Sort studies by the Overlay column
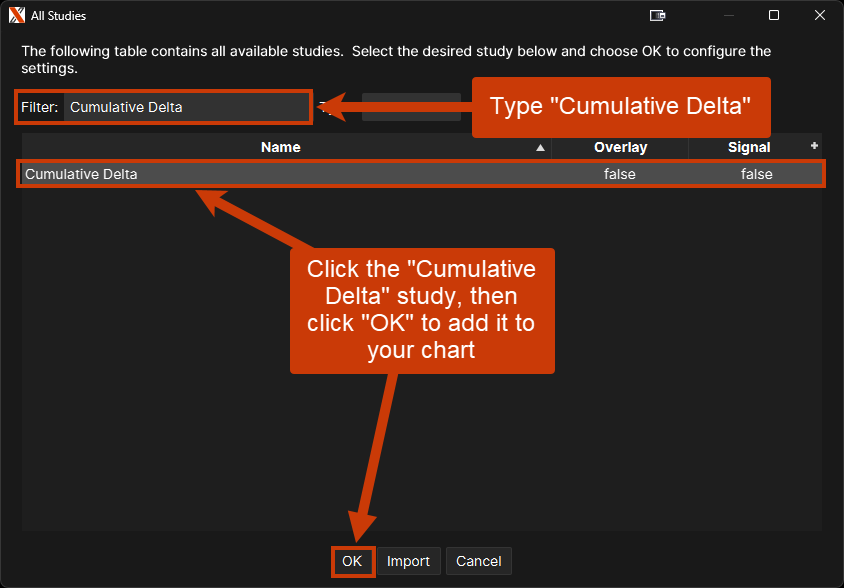The image size is (844, 588). click(x=620, y=147)
